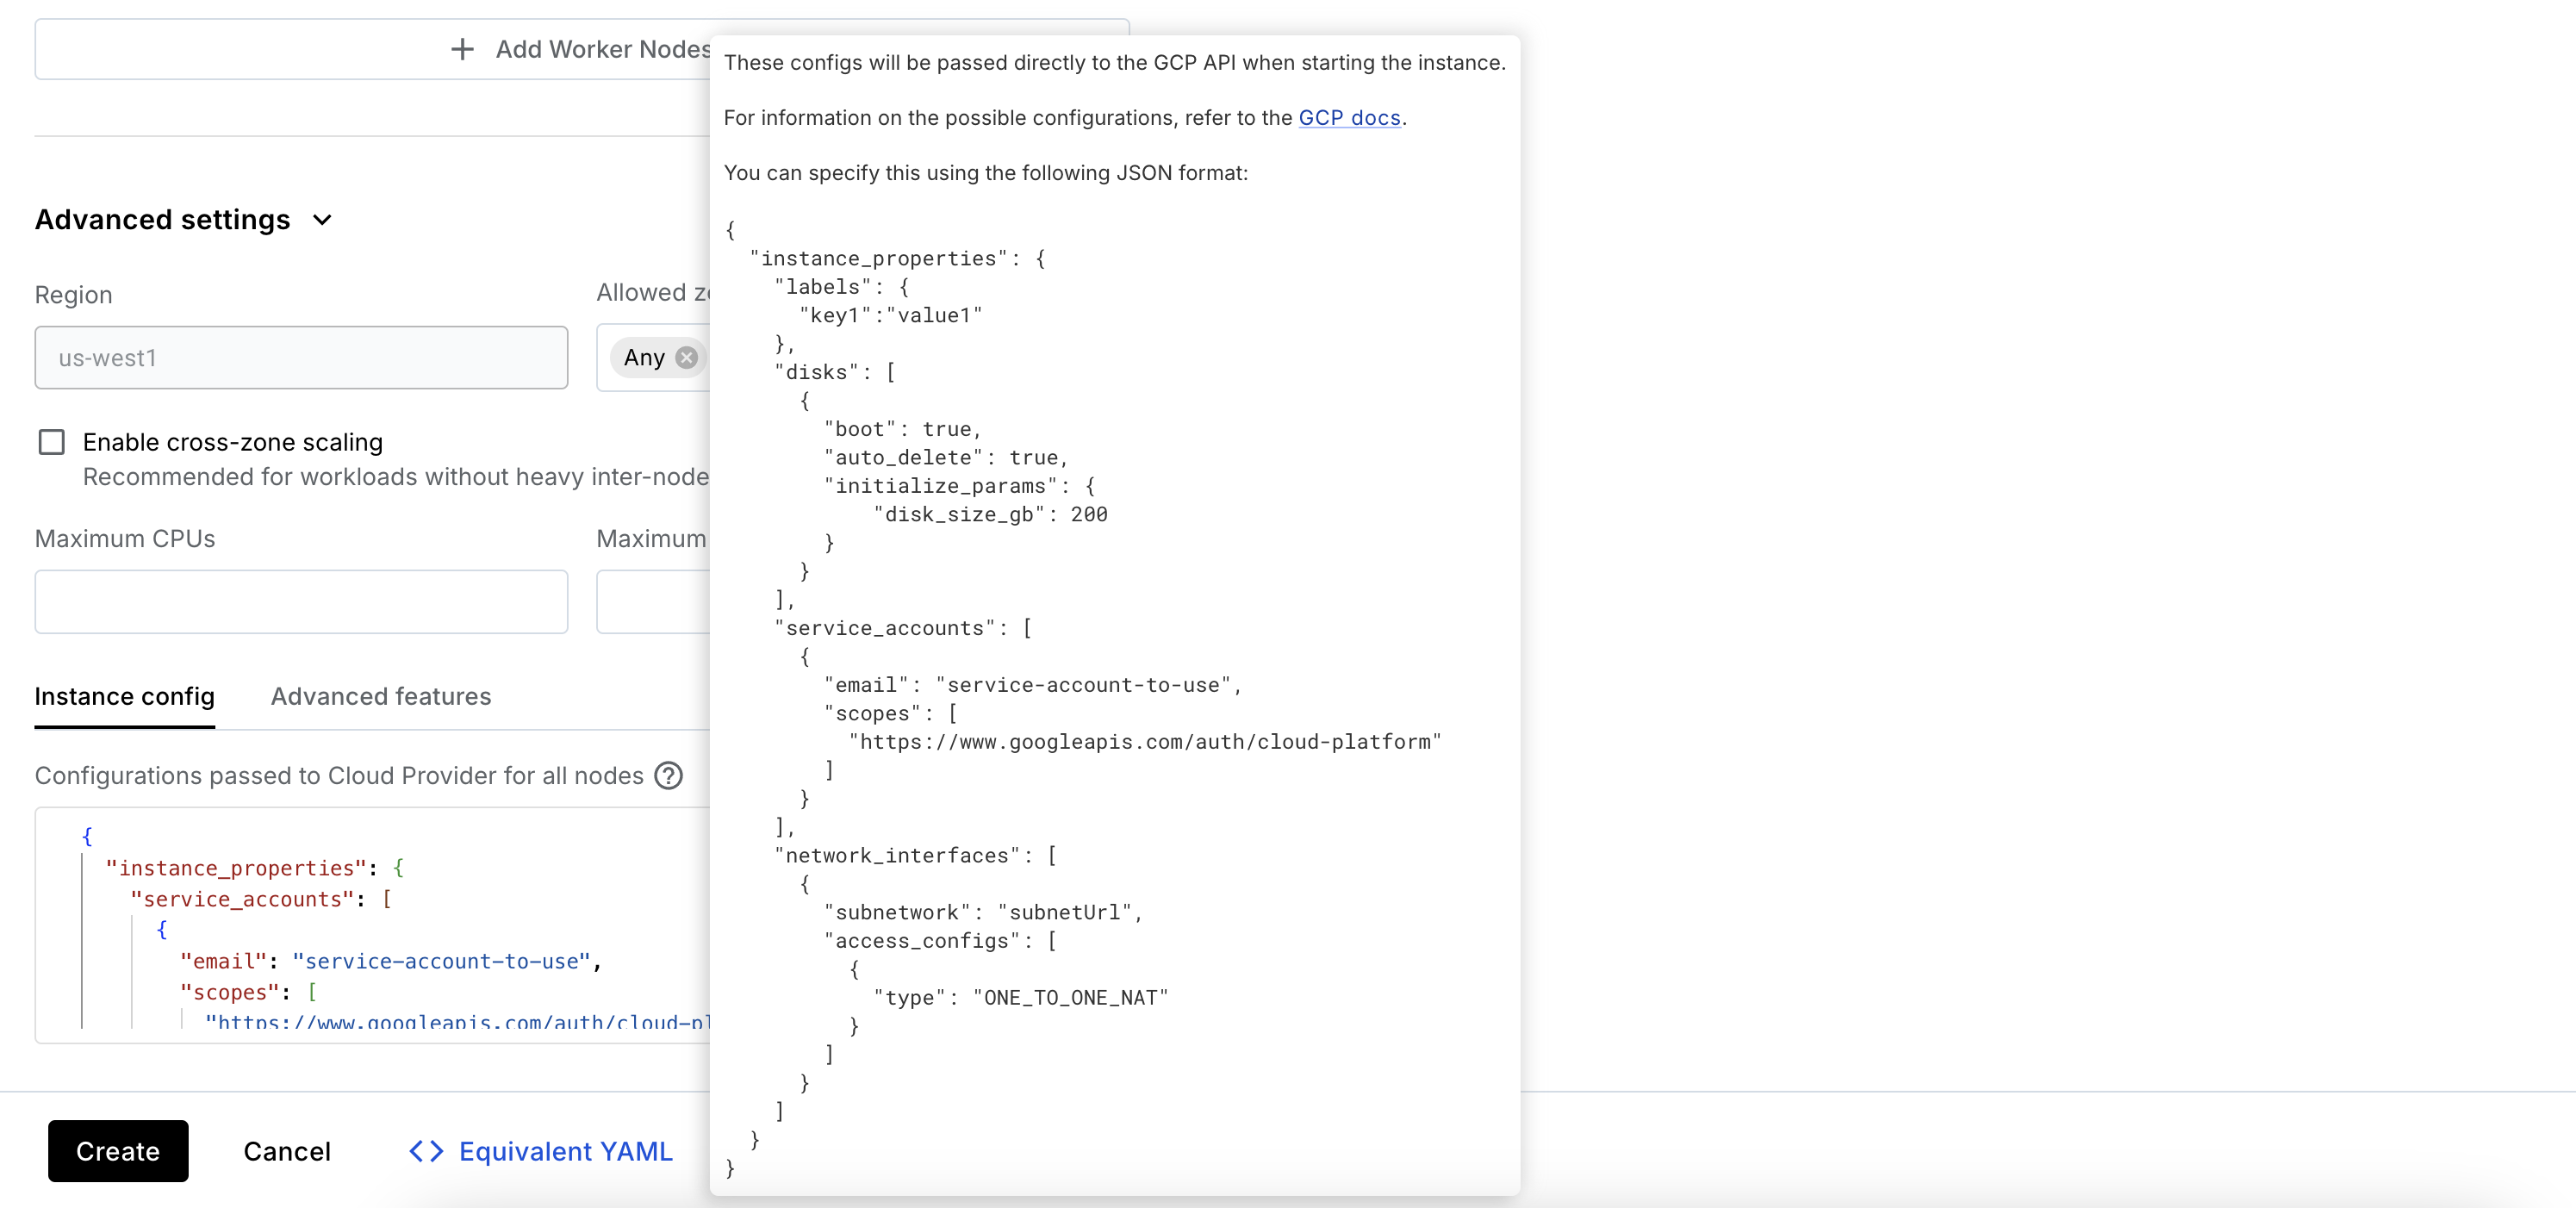Select the Region input field

[301, 357]
